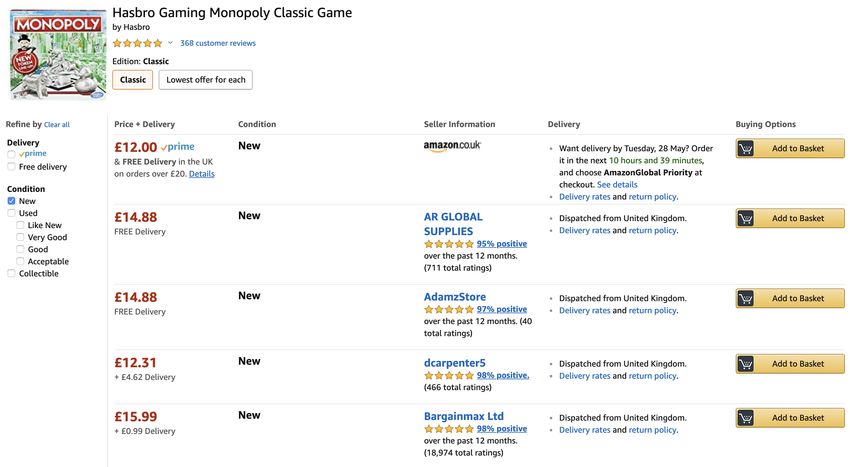Enable the Prime delivery filter checkbox
This screenshot has height=467, width=850.
(11, 154)
